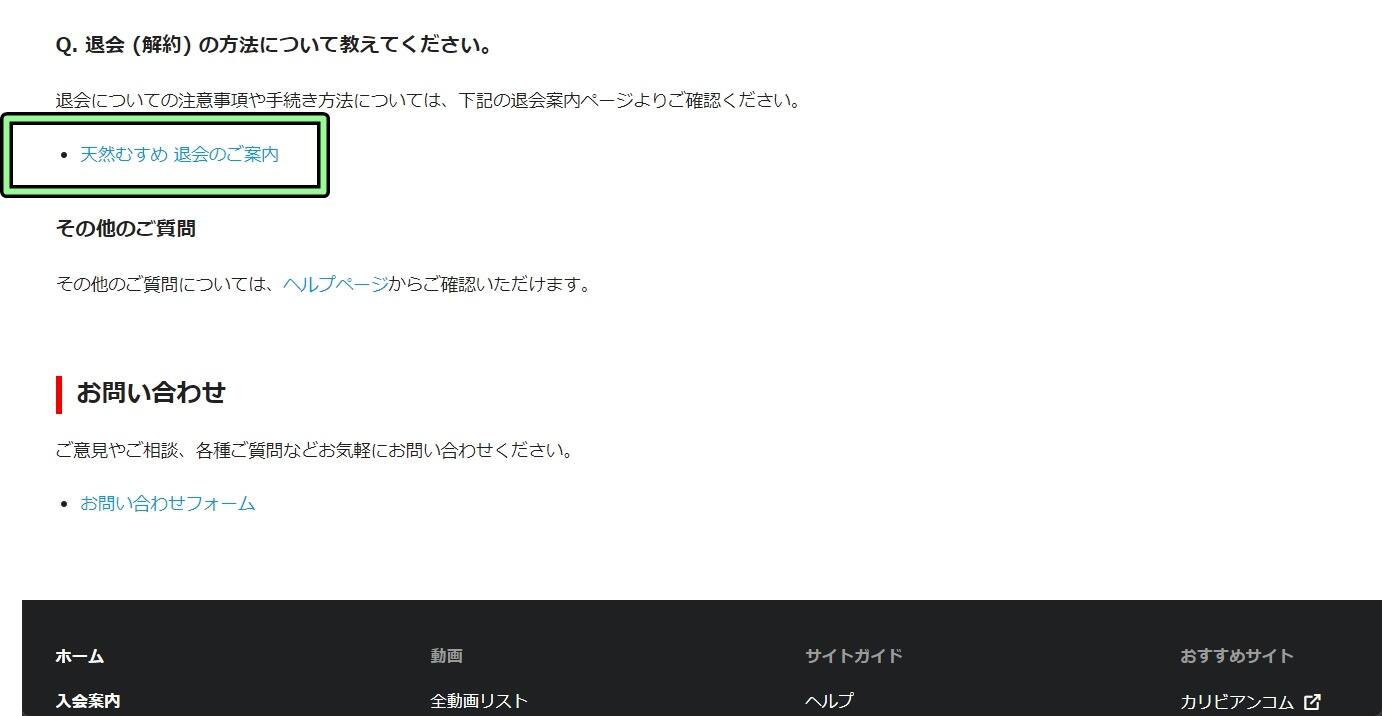
Task: Open 全動画リスト in the footer
Action: [x=479, y=701]
